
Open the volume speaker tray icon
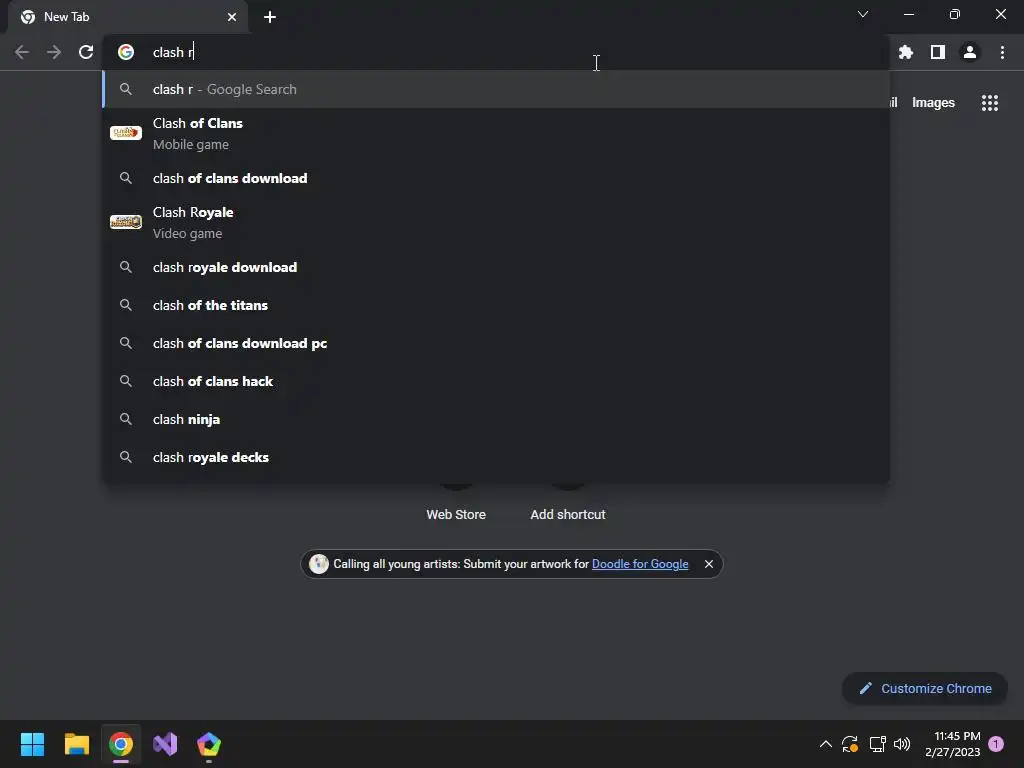click(x=902, y=744)
